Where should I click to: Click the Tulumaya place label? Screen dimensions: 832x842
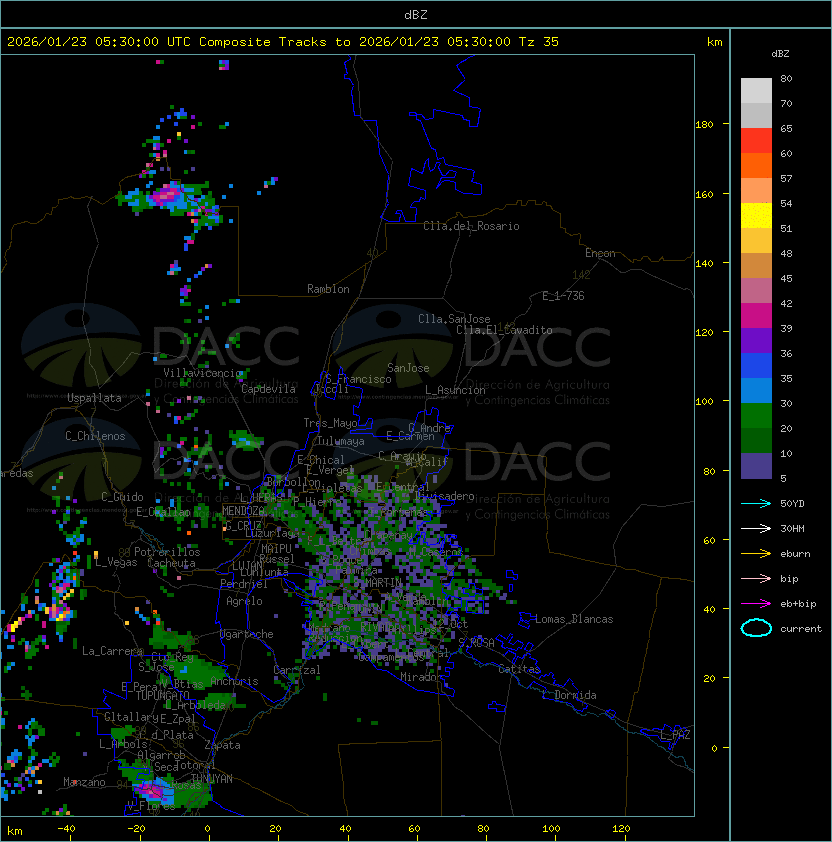341,441
